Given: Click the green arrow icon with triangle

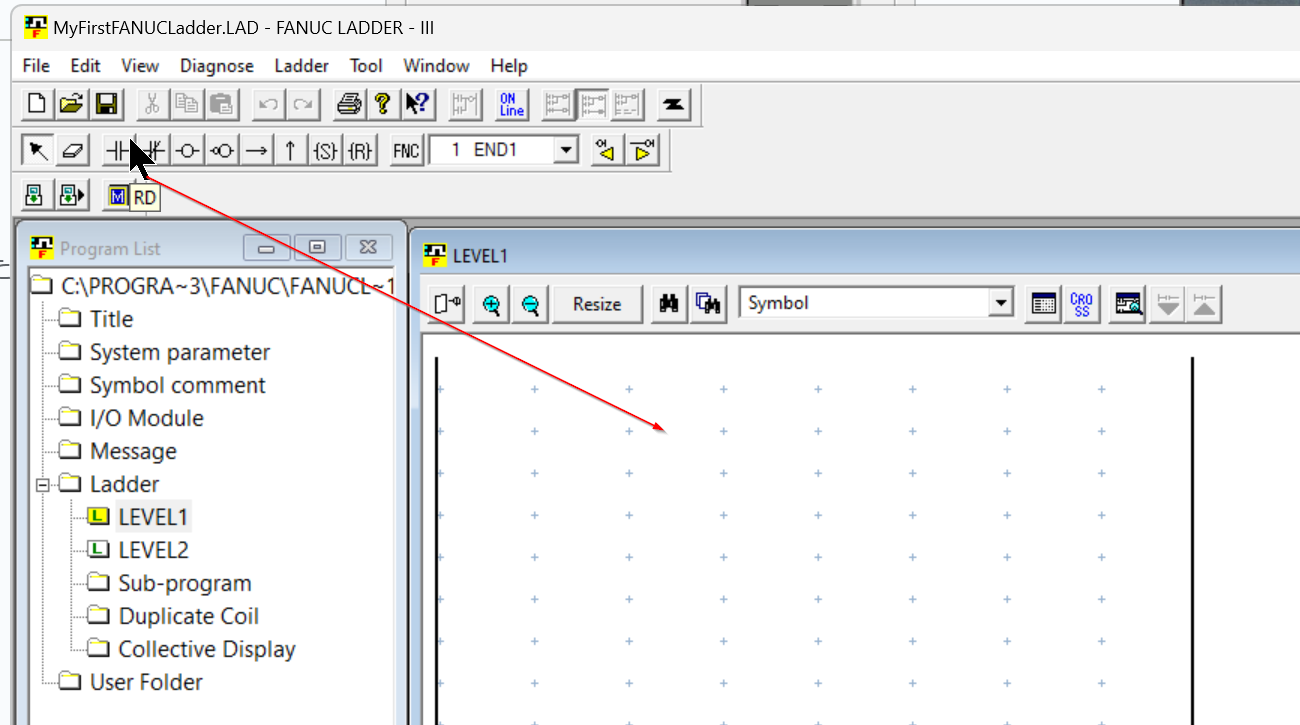Looking at the screenshot, I should click(x=72, y=194).
